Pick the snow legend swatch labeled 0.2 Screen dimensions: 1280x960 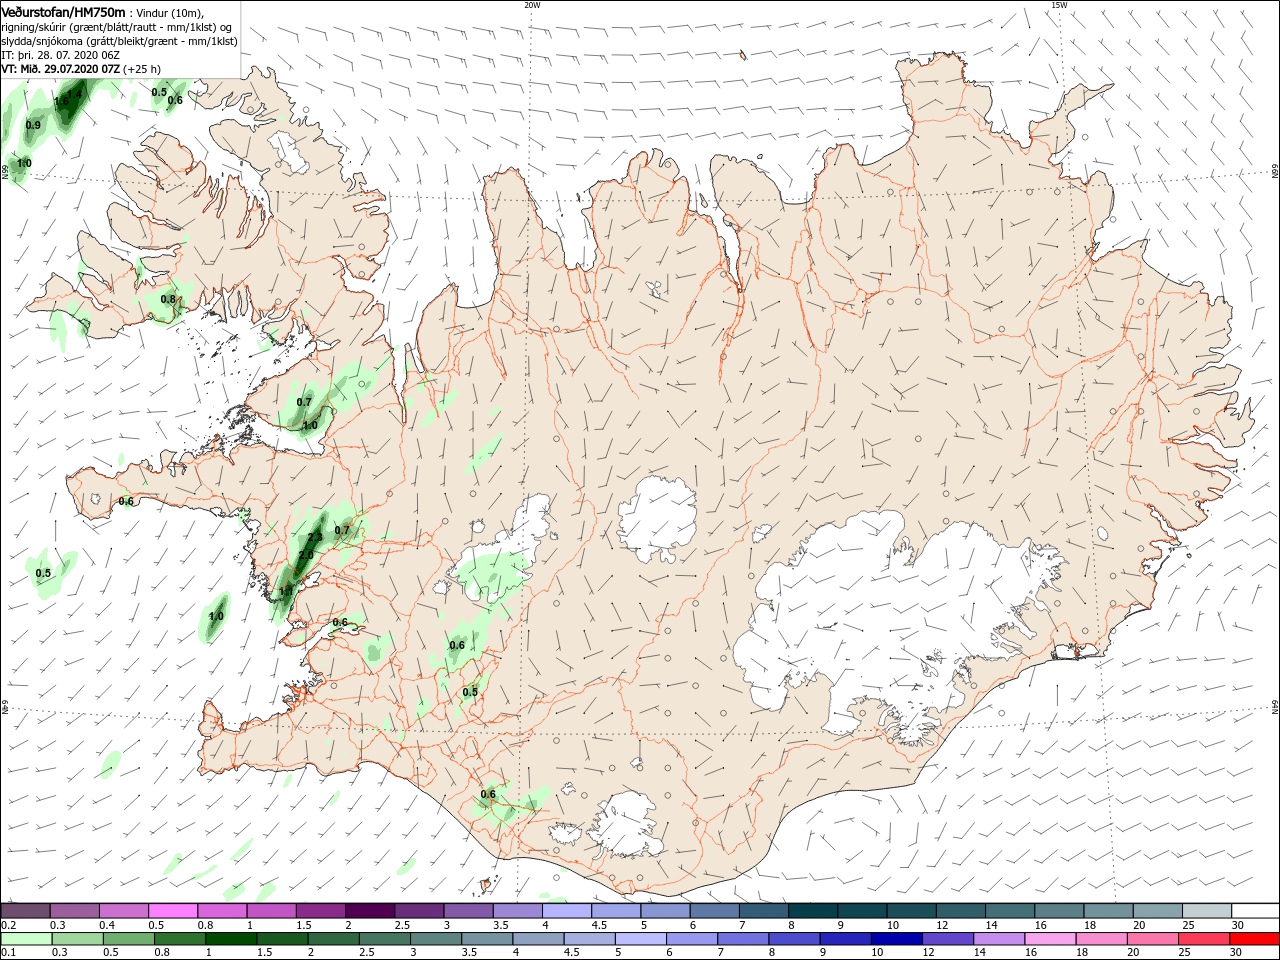coord(25,911)
